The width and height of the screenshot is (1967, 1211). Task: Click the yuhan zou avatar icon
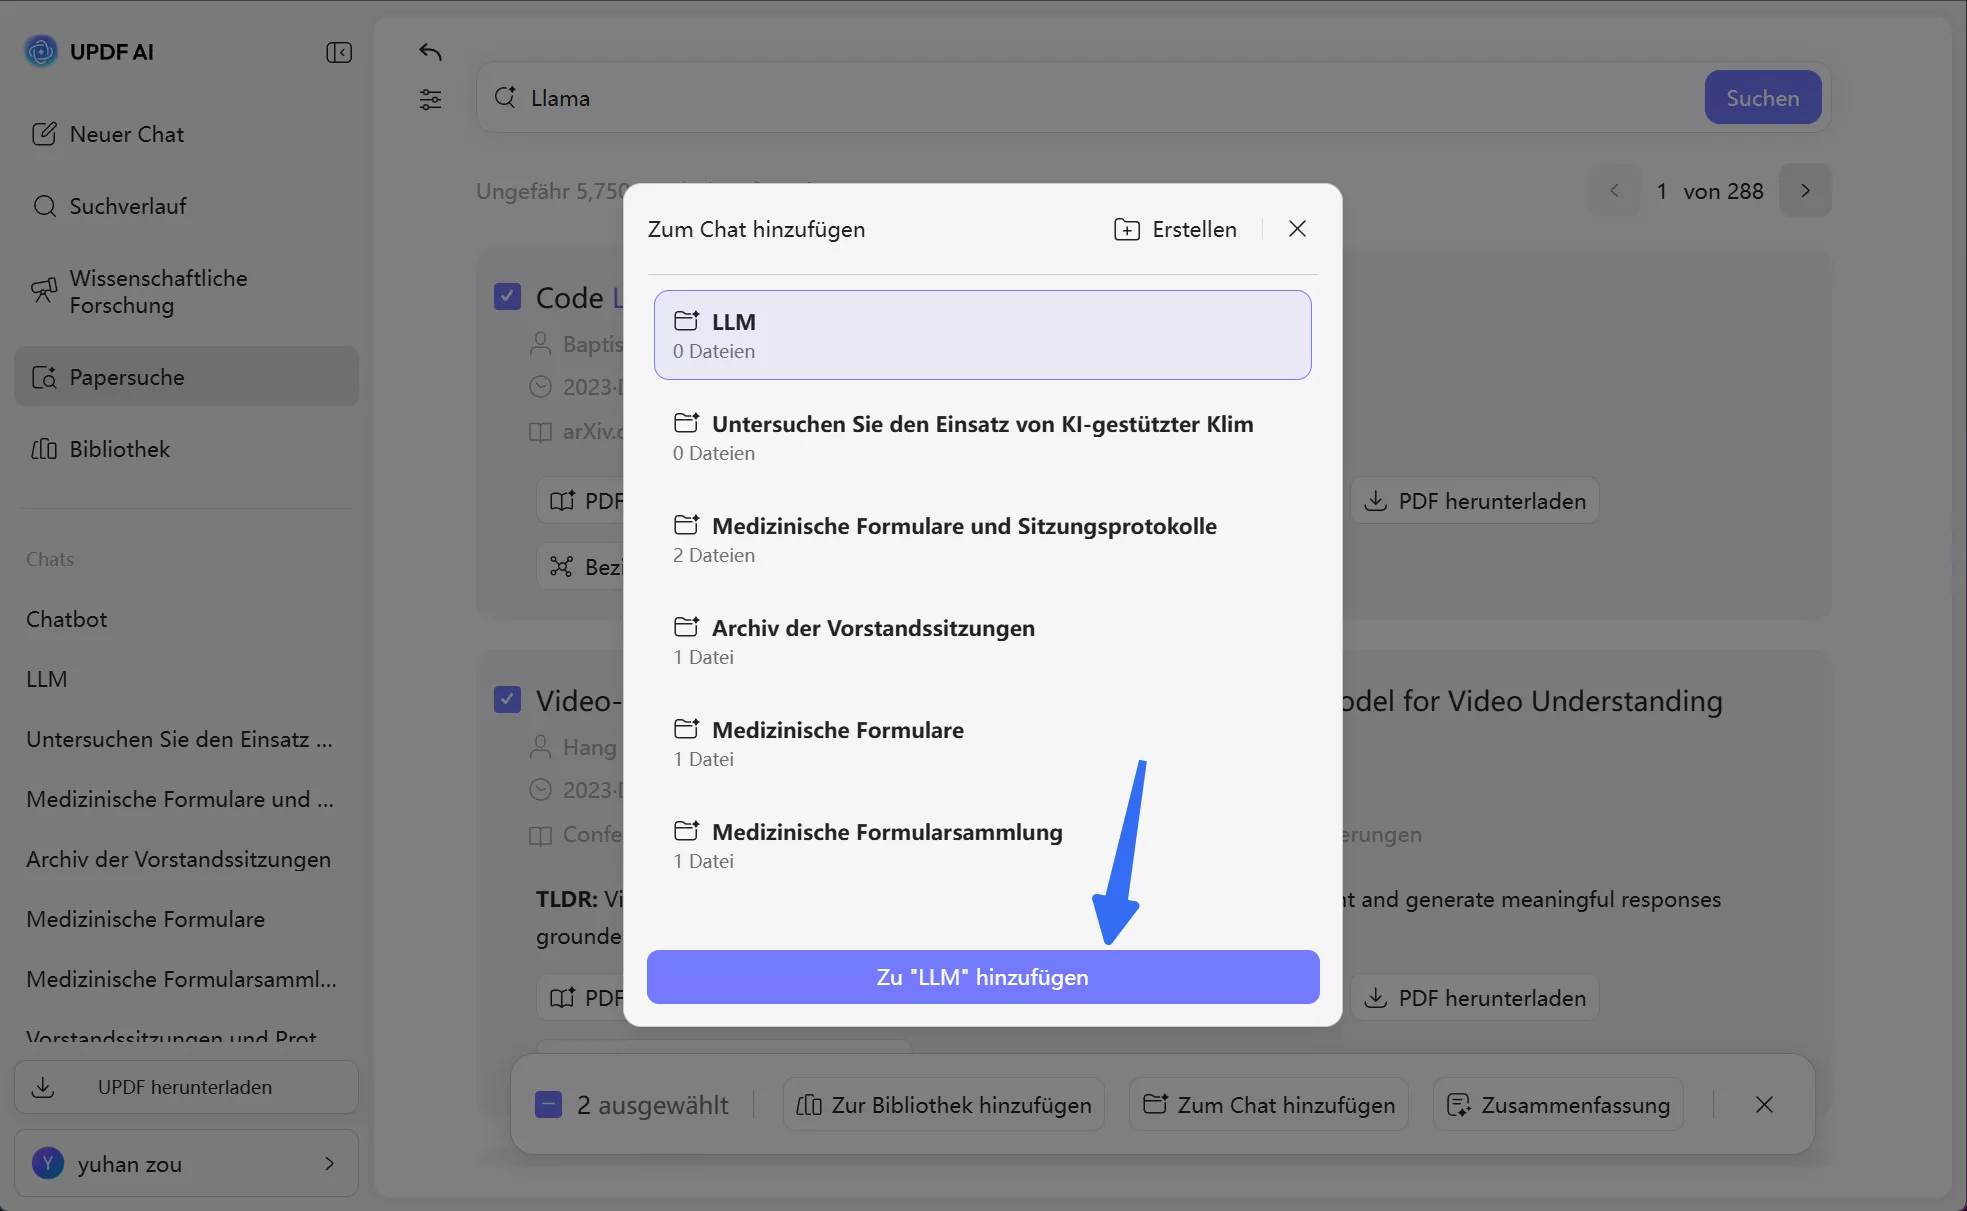47,1163
